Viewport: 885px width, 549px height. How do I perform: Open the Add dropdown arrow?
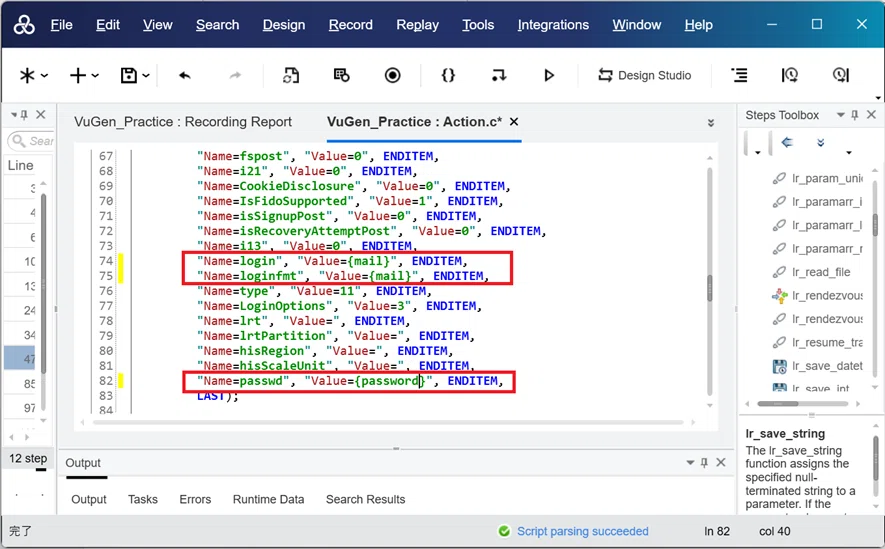(95, 76)
